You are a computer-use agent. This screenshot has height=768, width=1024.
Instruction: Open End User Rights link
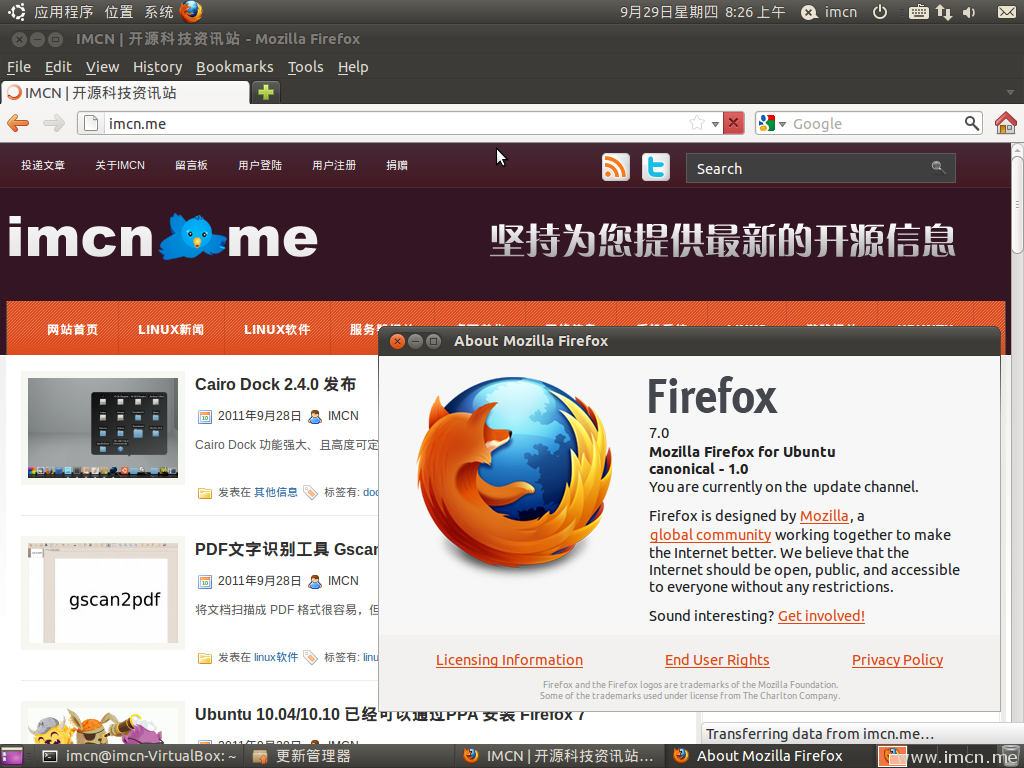(x=717, y=660)
